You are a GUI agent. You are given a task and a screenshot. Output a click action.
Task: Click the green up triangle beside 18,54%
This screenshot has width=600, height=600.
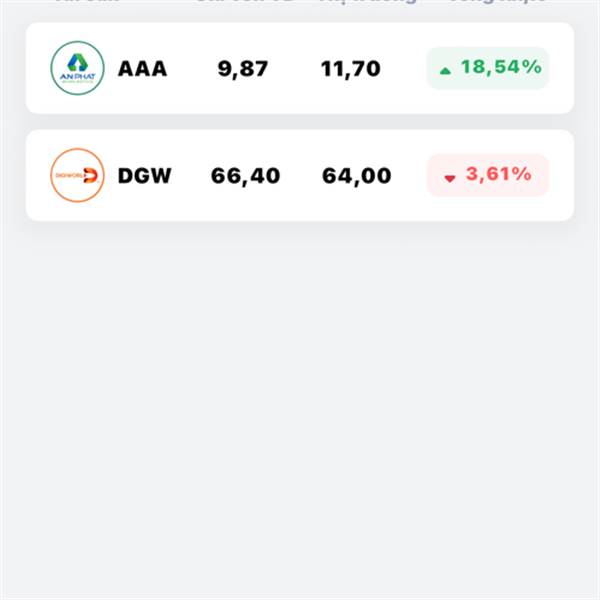(x=445, y=71)
